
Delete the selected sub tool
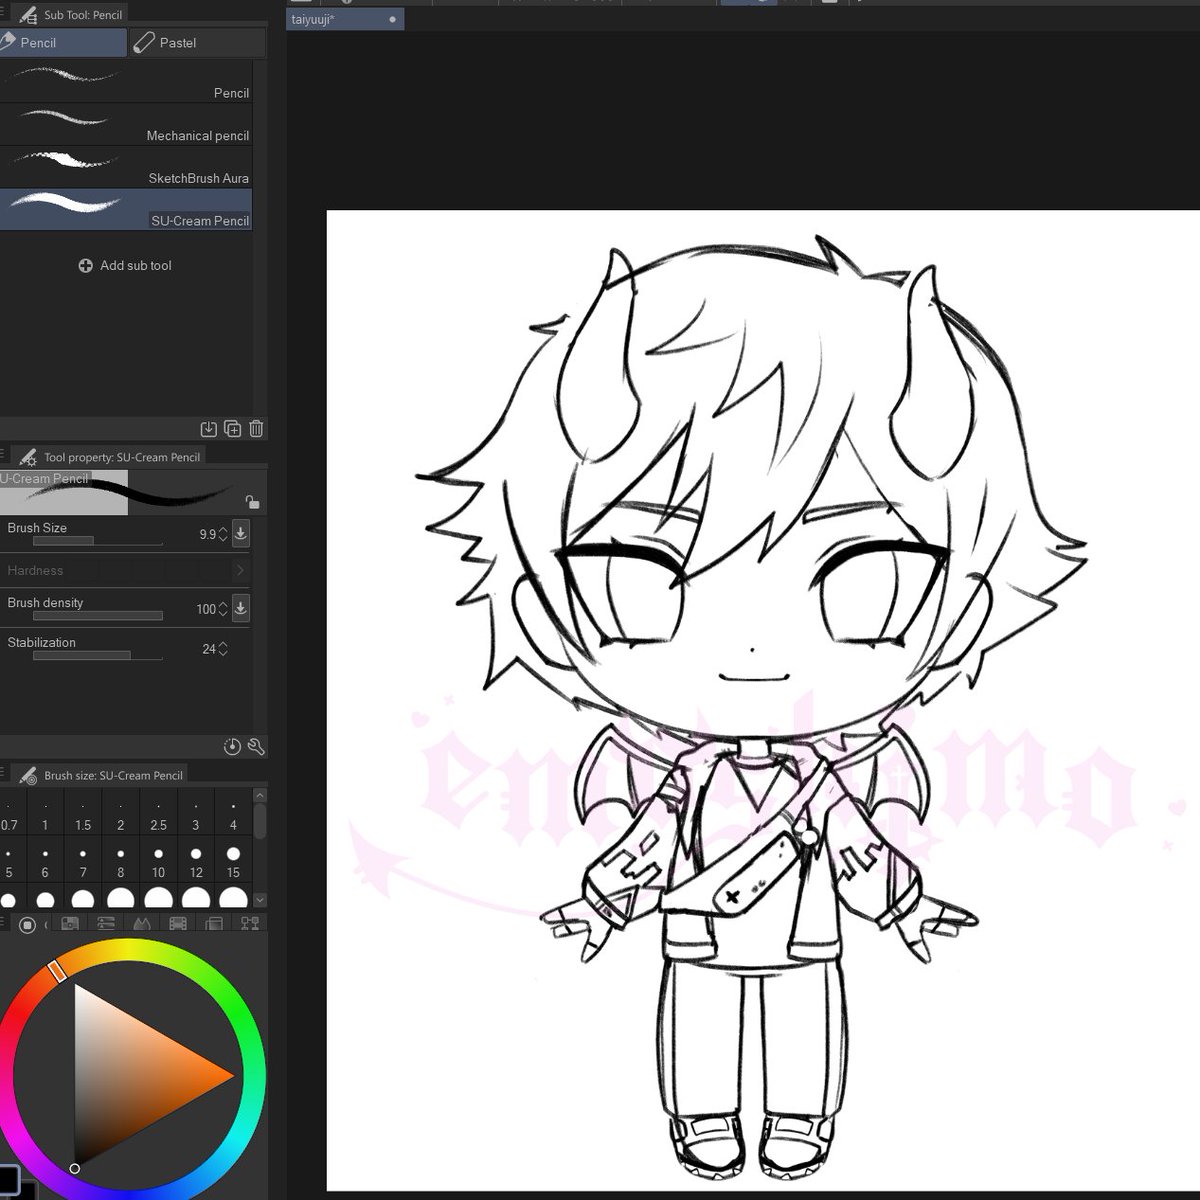[x=256, y=429]
